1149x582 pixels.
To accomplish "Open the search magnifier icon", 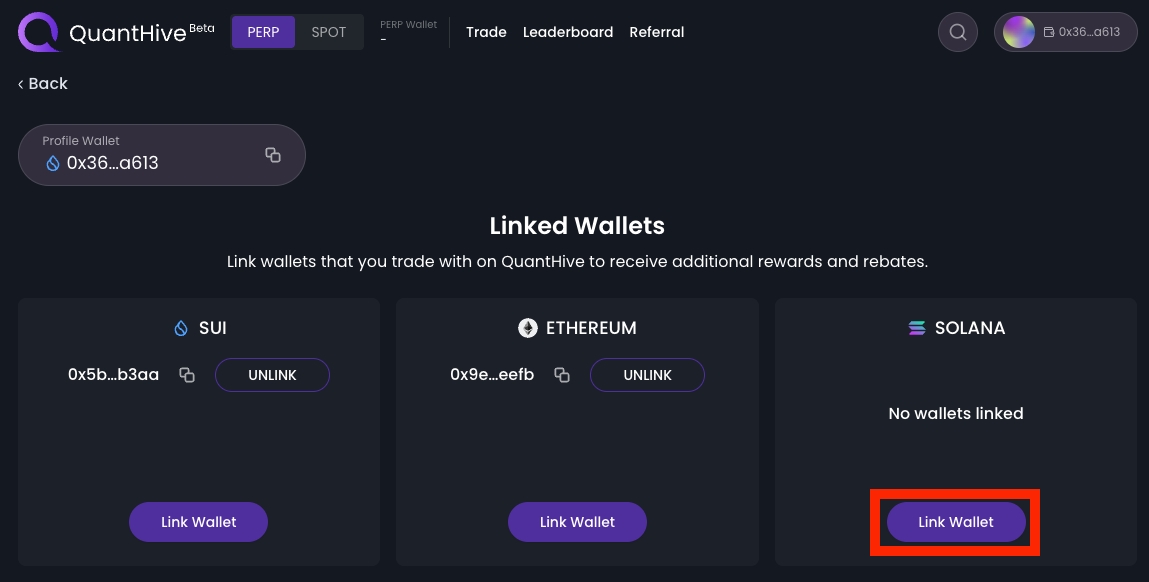I will (957, 32).
